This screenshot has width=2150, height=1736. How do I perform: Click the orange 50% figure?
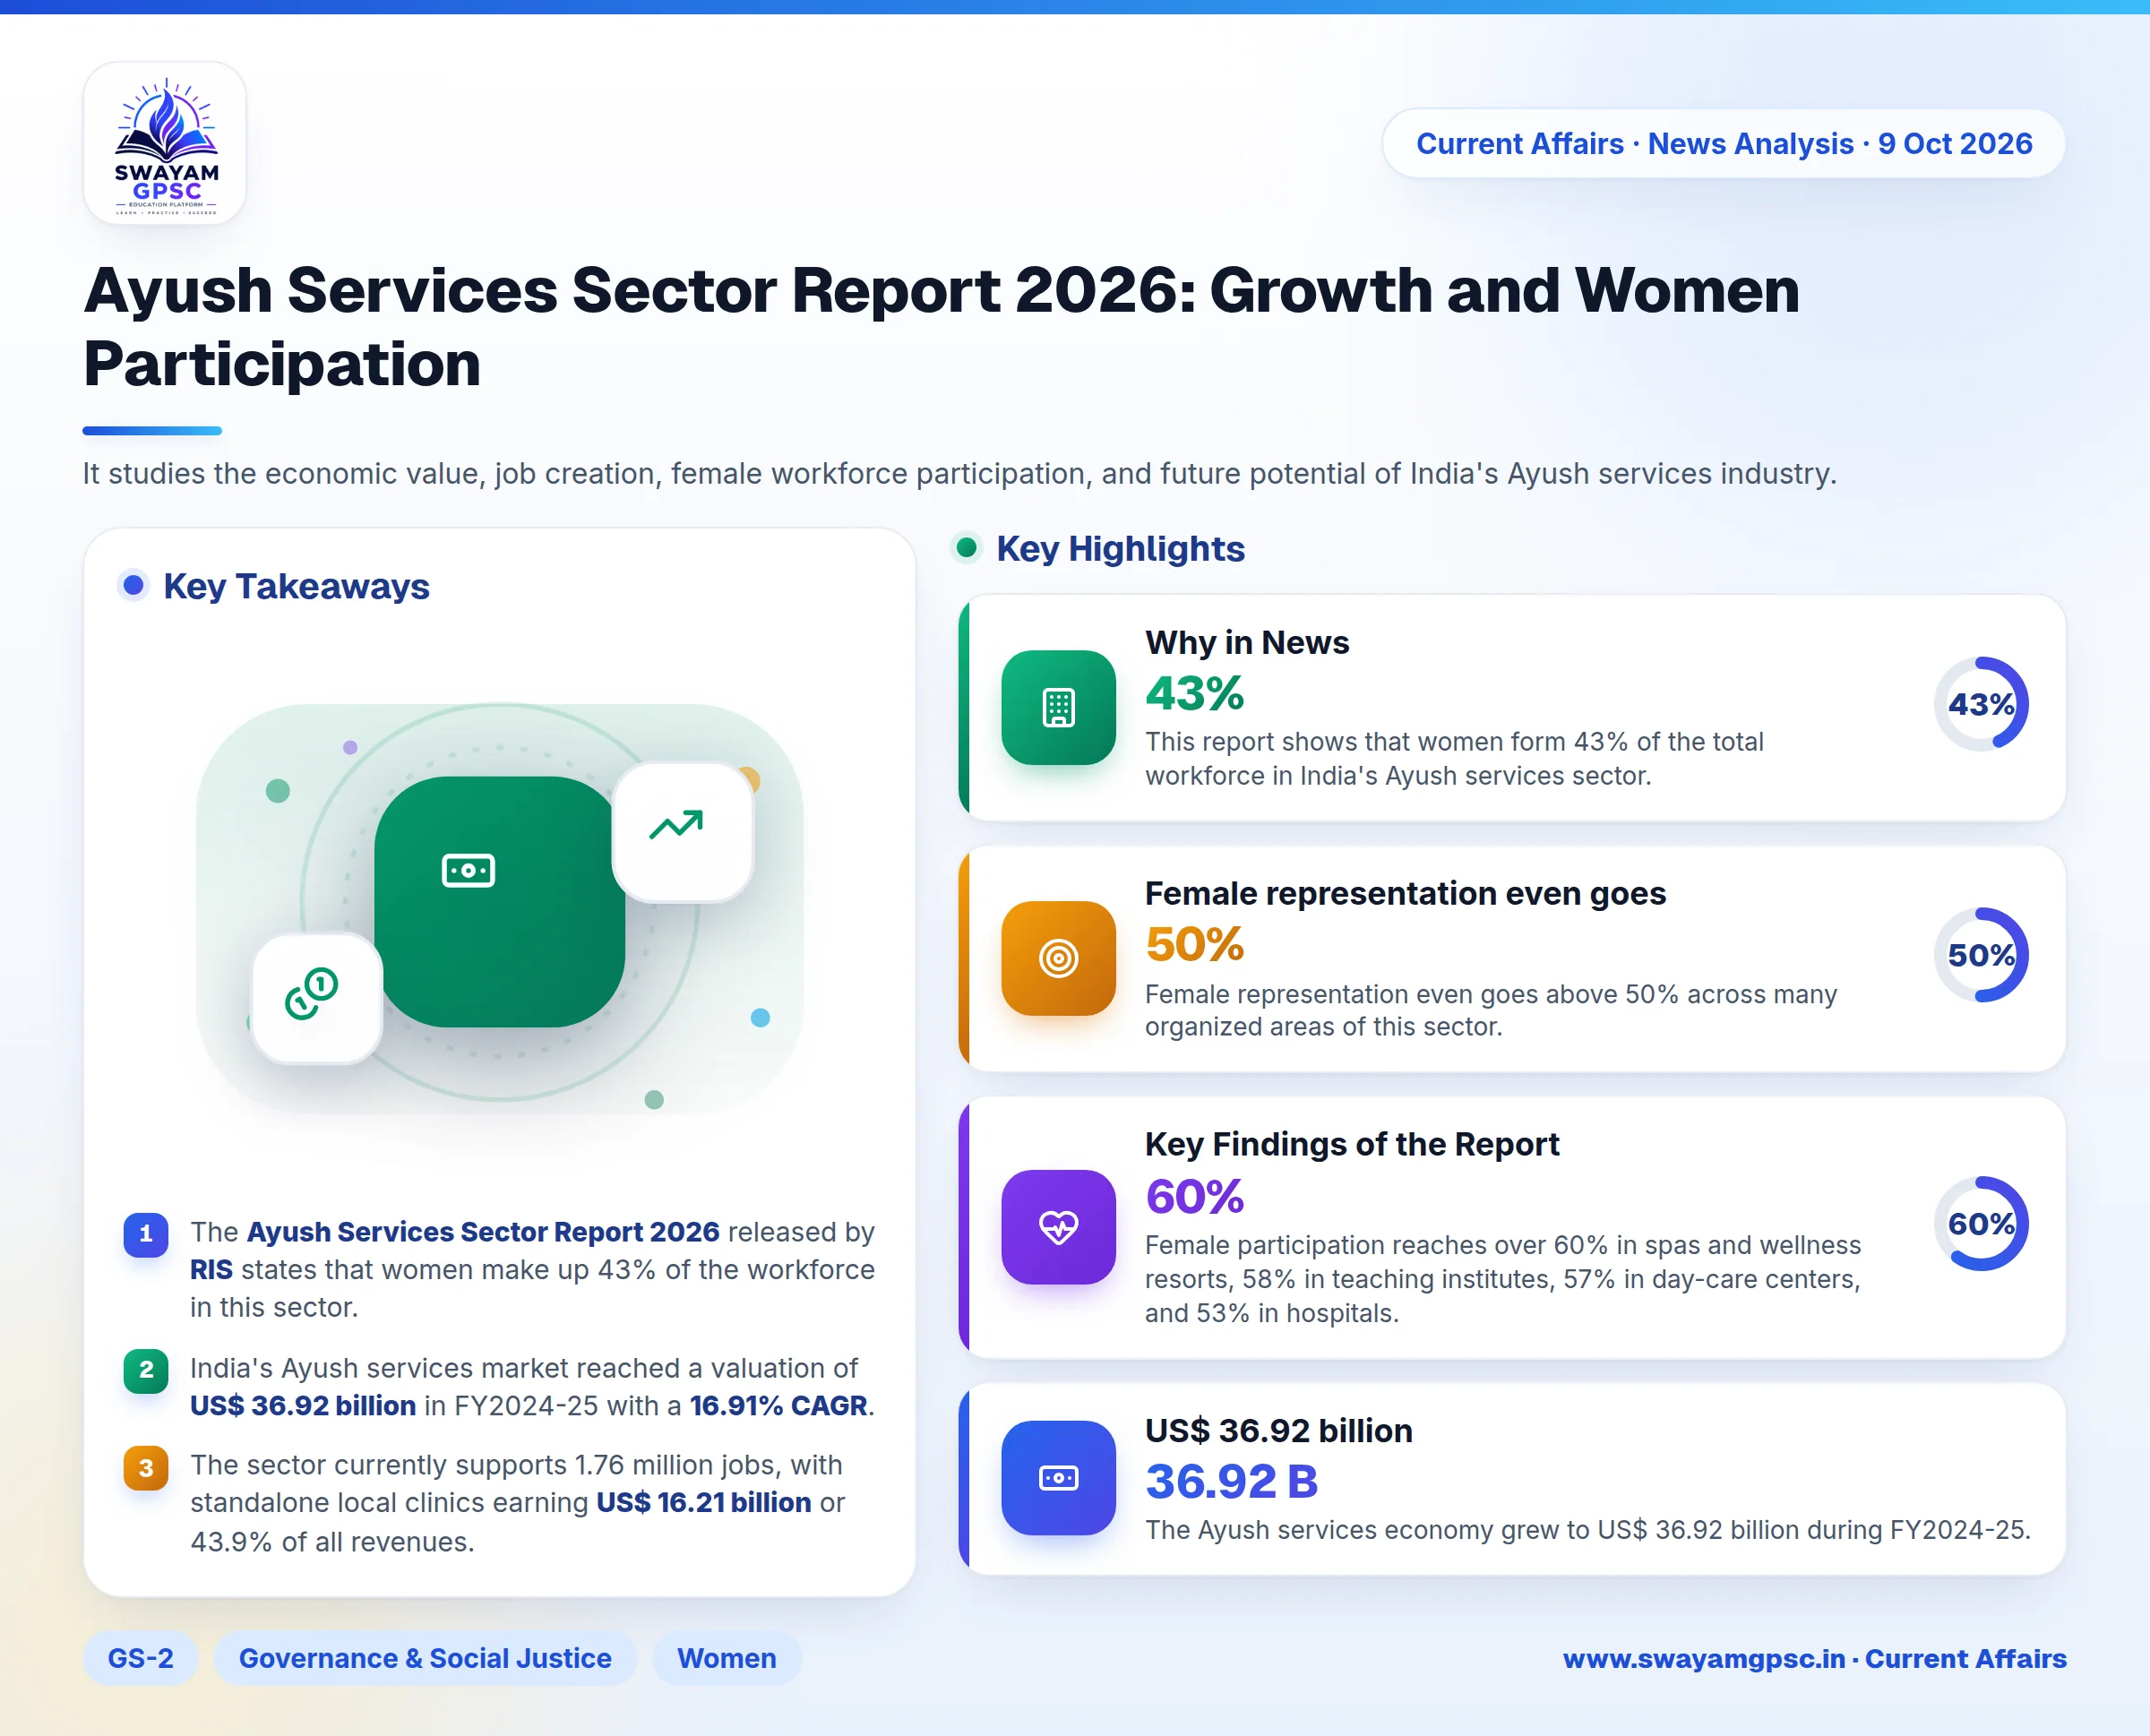[1195, 944]
